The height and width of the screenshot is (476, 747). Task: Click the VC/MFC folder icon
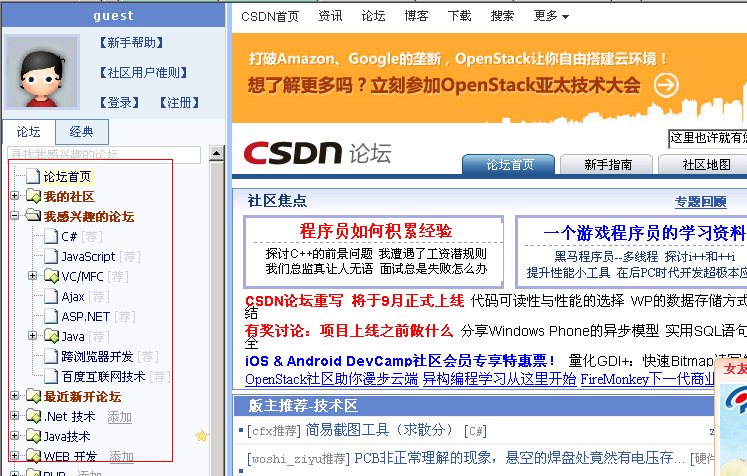tap(51, 275)
